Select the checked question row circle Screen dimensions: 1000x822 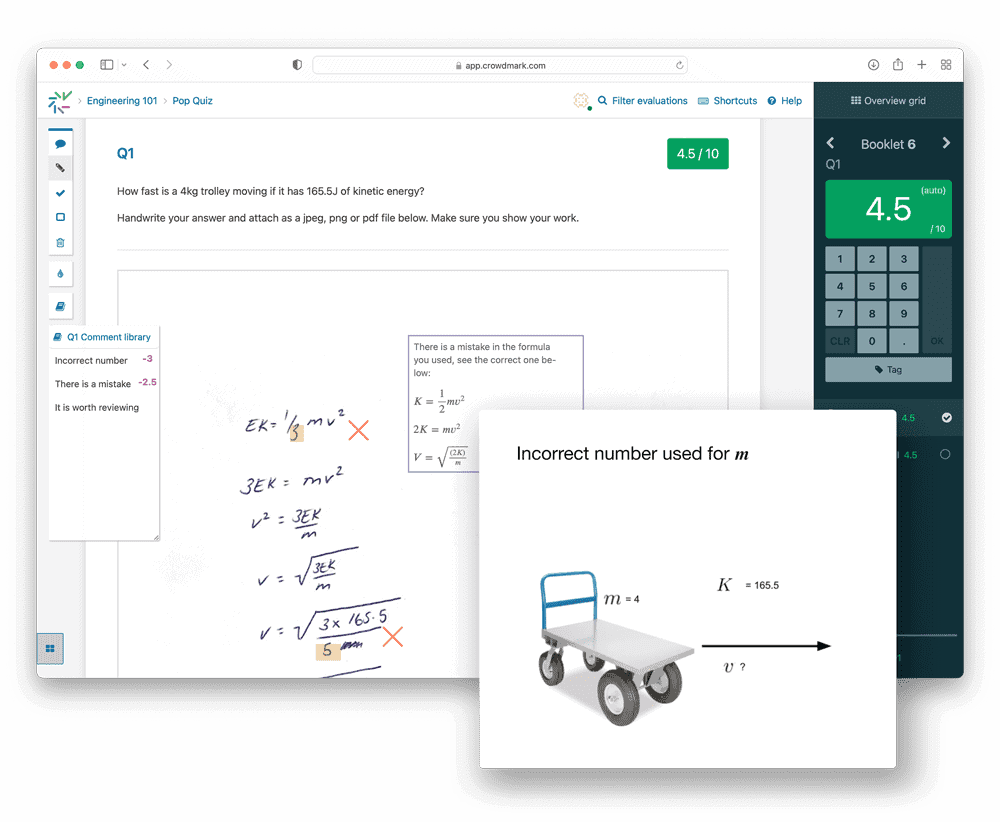coord(946,418)
